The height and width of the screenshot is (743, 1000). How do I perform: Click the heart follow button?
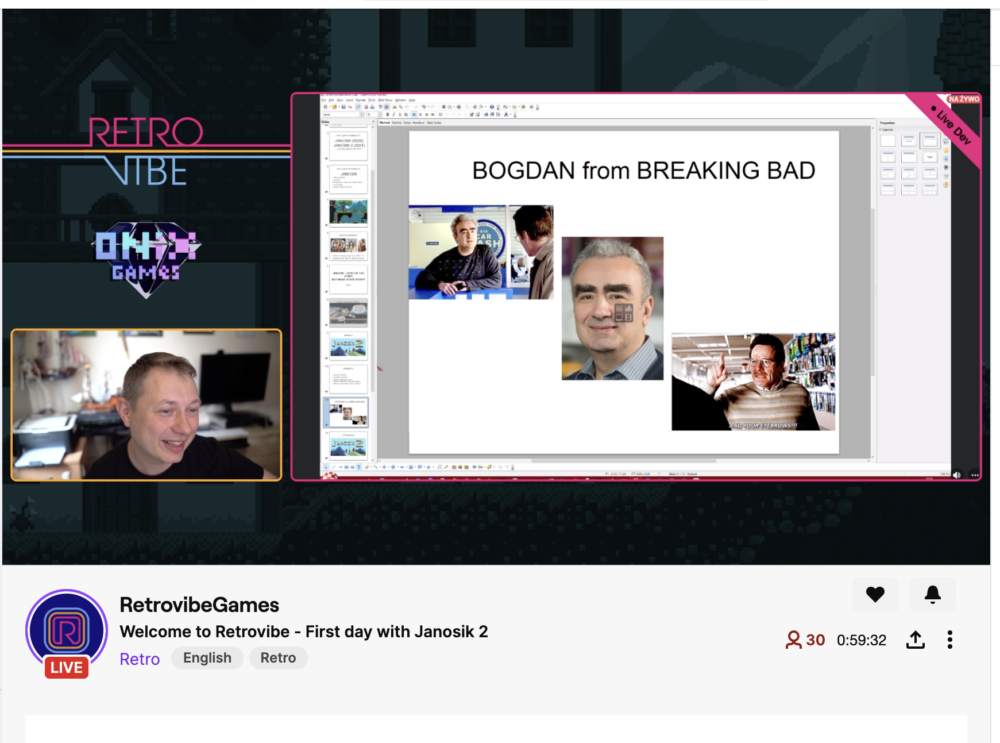(875, 594)
